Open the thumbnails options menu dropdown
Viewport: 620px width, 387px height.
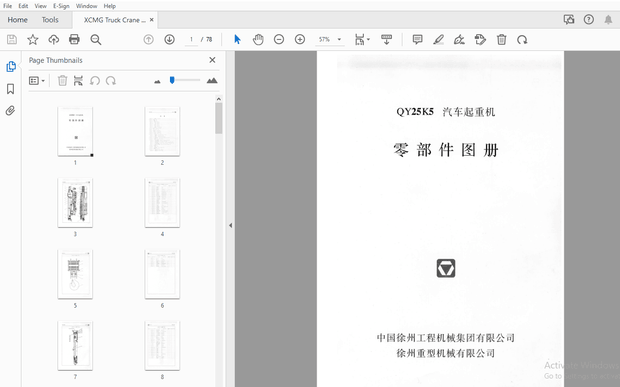37,81
